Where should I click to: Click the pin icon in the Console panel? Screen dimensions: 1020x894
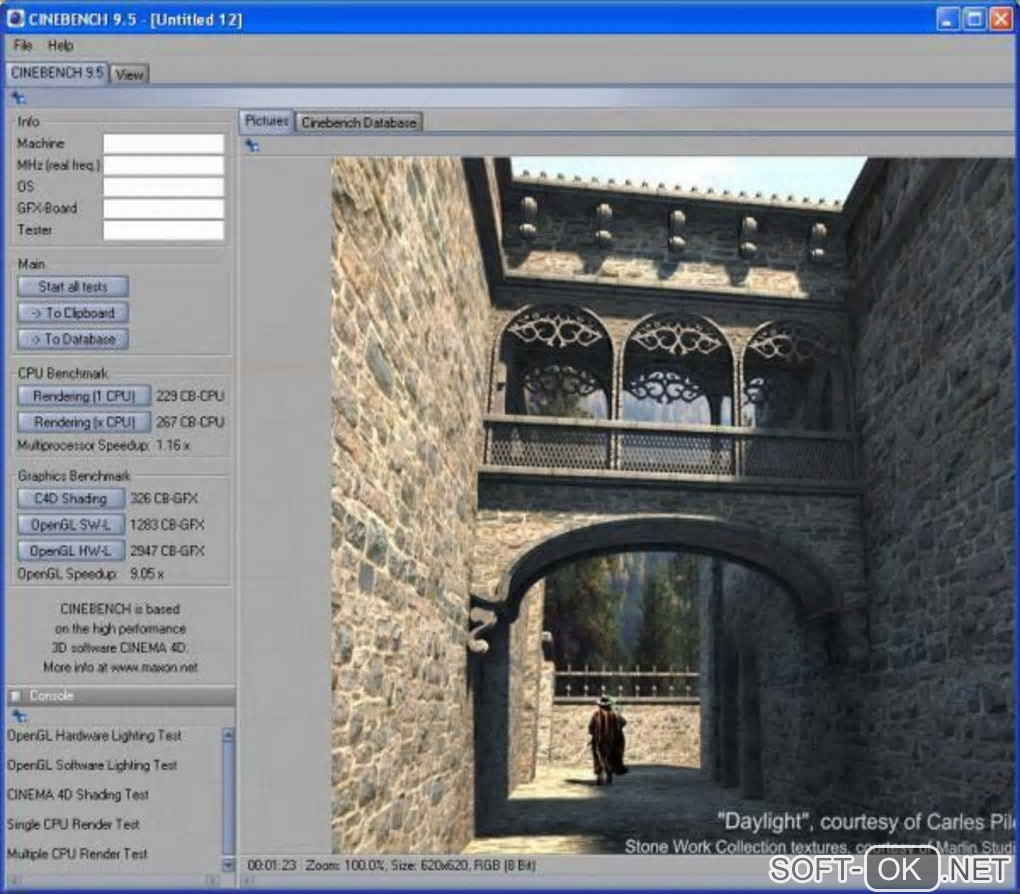click(x=20, y=716)
